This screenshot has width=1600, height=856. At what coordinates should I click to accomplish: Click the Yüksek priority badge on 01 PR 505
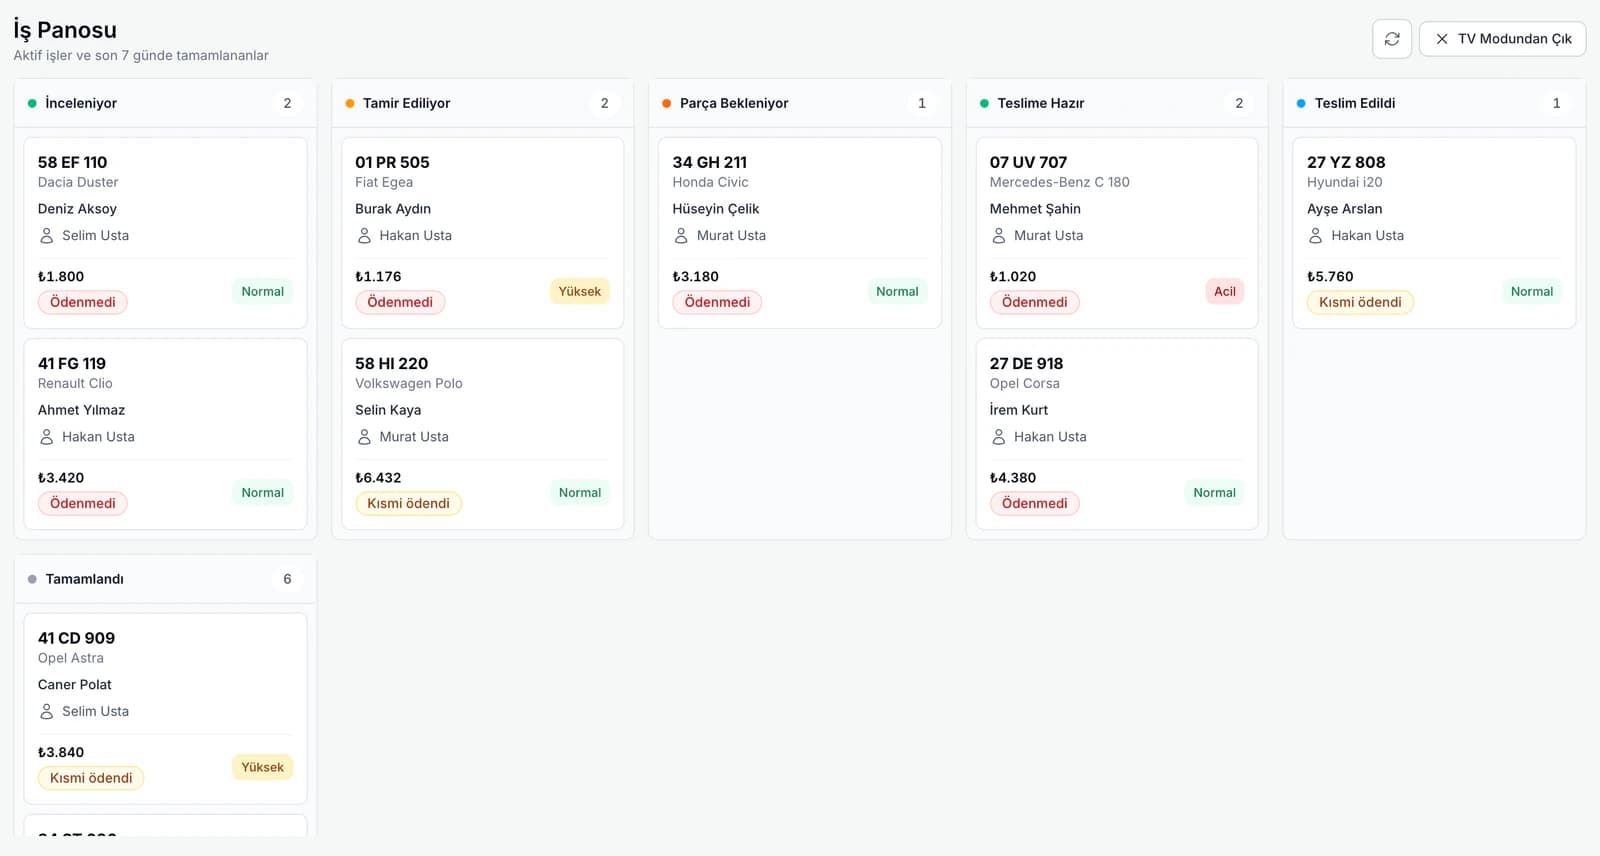(580, 291)
